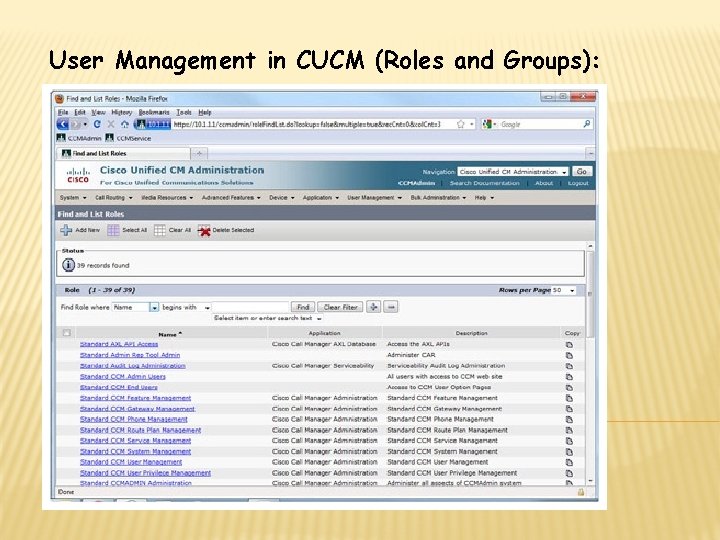Expand the System menu
This screenshot has width=720, height=540.
pyautogui.click(x=73, y=197)
